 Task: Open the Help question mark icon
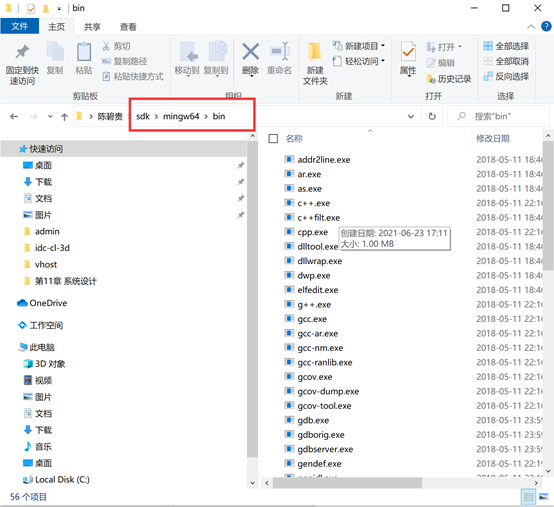coord(546,26)
